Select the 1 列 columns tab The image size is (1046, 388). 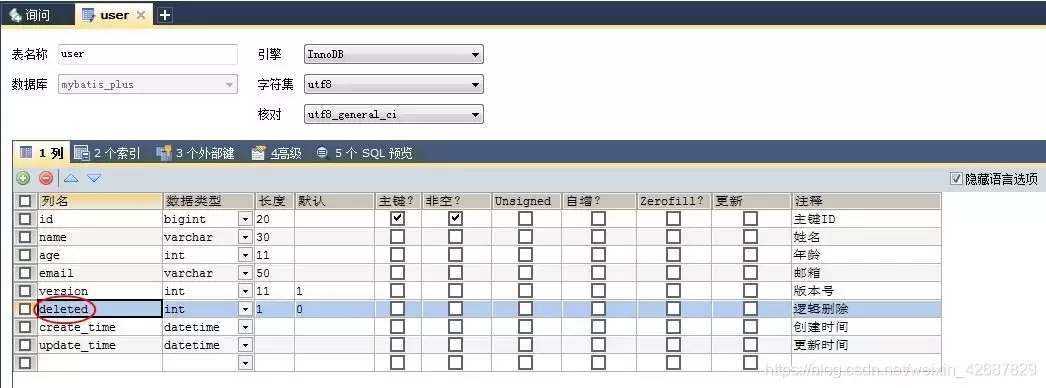[x=41, y=153]
